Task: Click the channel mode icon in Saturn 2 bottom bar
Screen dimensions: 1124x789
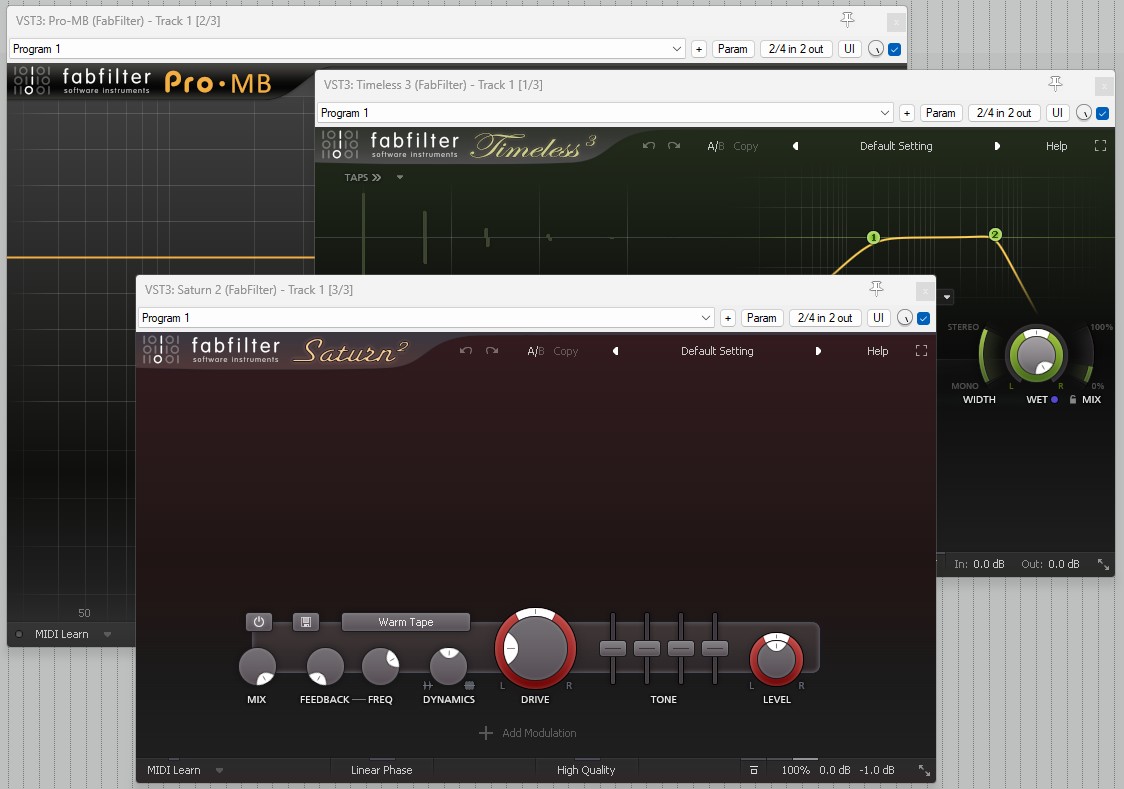Action: [x=753, y=770]
